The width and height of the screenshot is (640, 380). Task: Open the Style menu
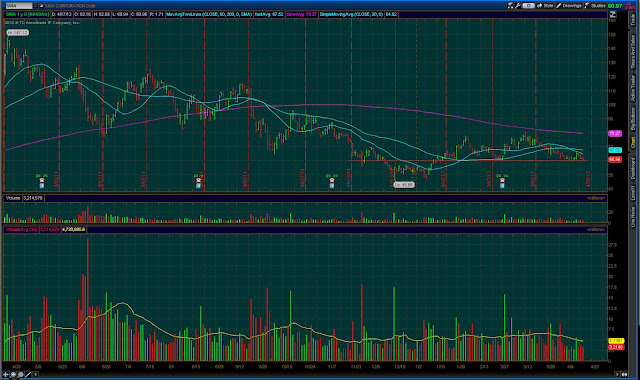coord(545,5)
